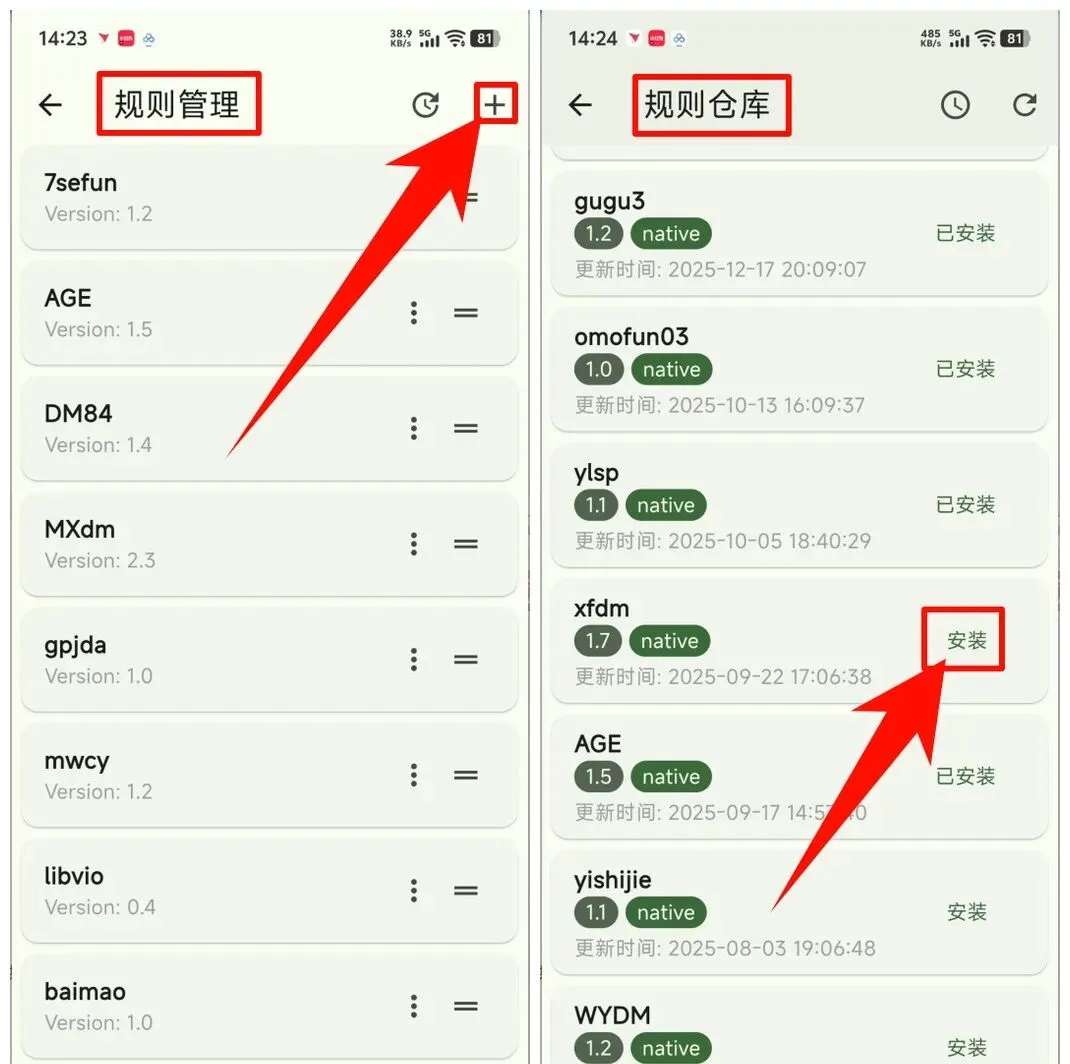Open three-dot menu for AGE rule
Screen dimensions: 1070x1064
(x=414, y=313)
